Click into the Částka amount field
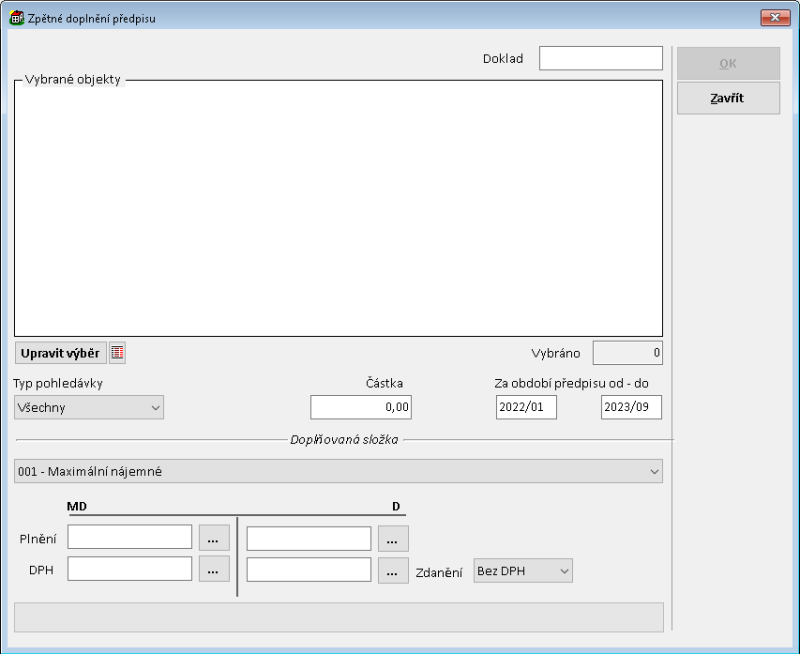 (361, 407)
